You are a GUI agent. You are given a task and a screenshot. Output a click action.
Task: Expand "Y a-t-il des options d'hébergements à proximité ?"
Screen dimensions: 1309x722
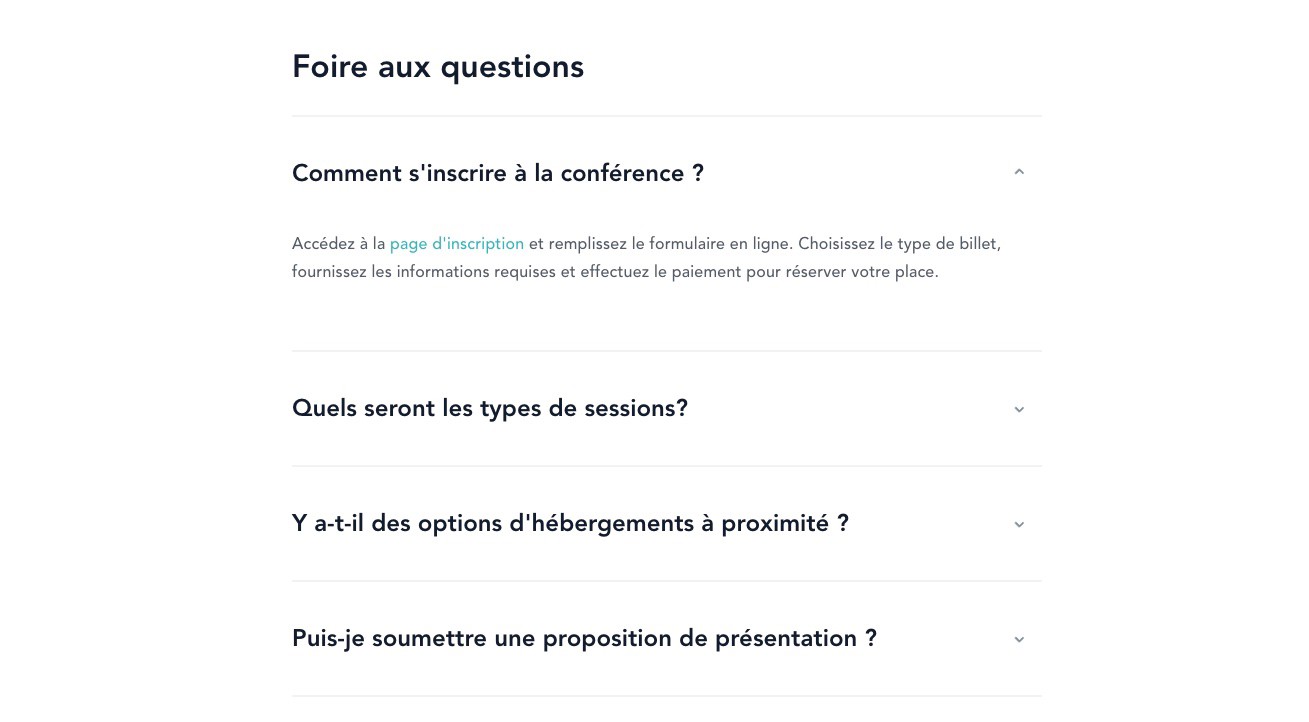point(570,523)
